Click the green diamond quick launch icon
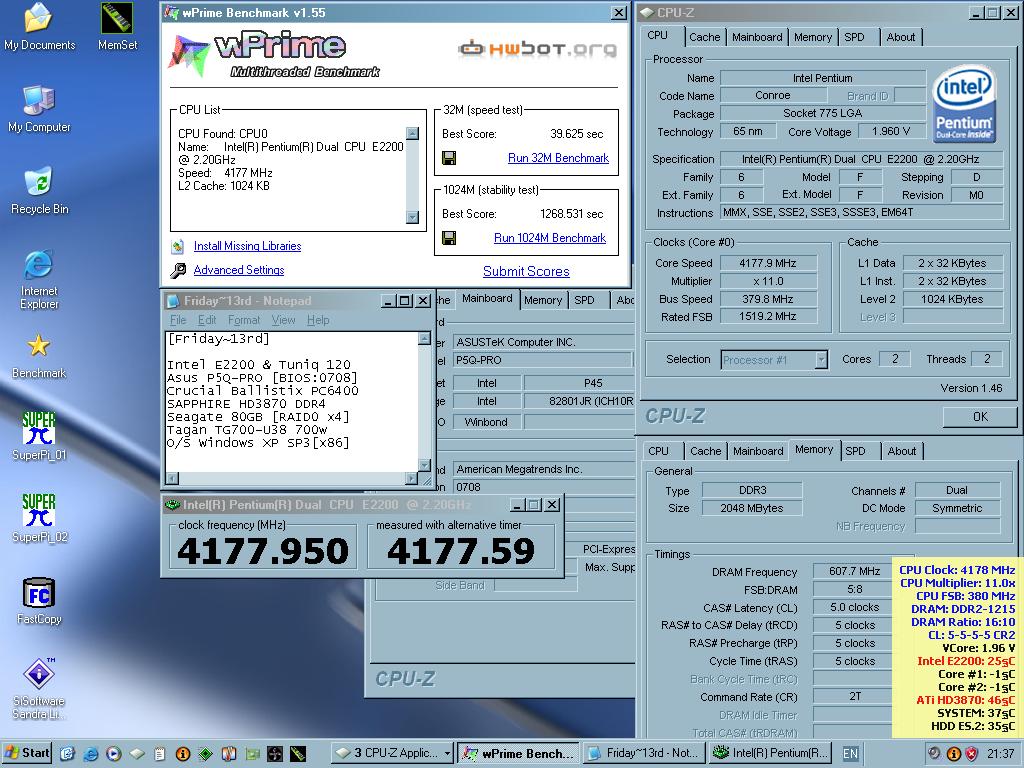The image size is (1024, 768). [x=205, y=754]
